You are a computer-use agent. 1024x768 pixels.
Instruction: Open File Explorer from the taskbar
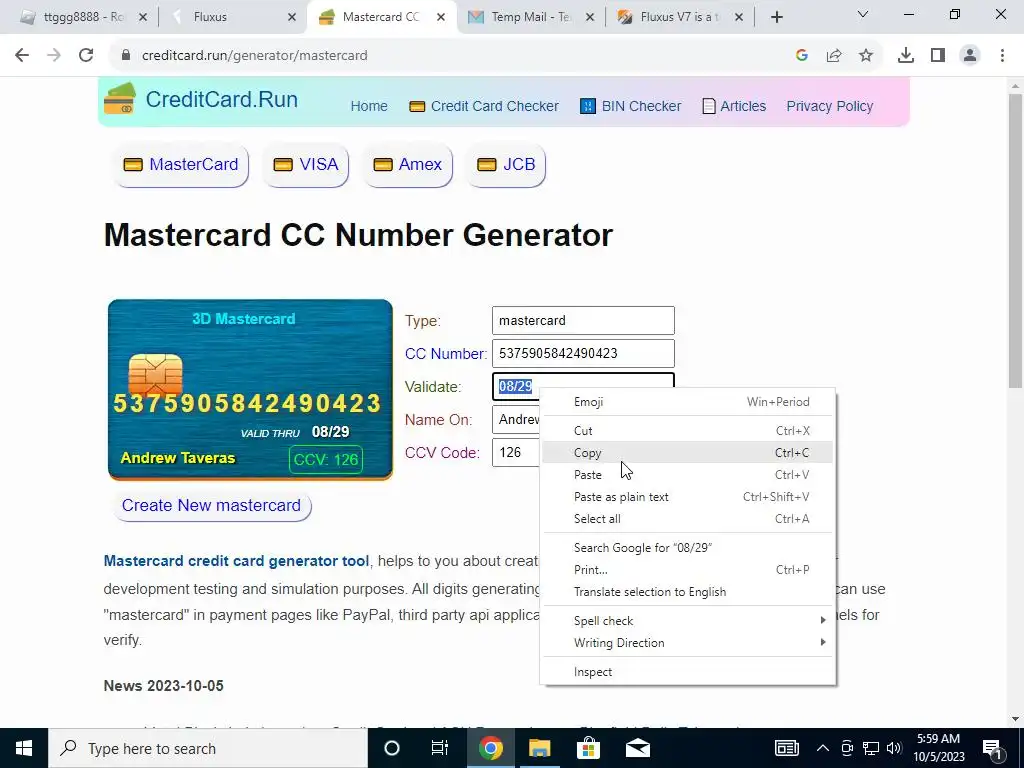[539, 748]
